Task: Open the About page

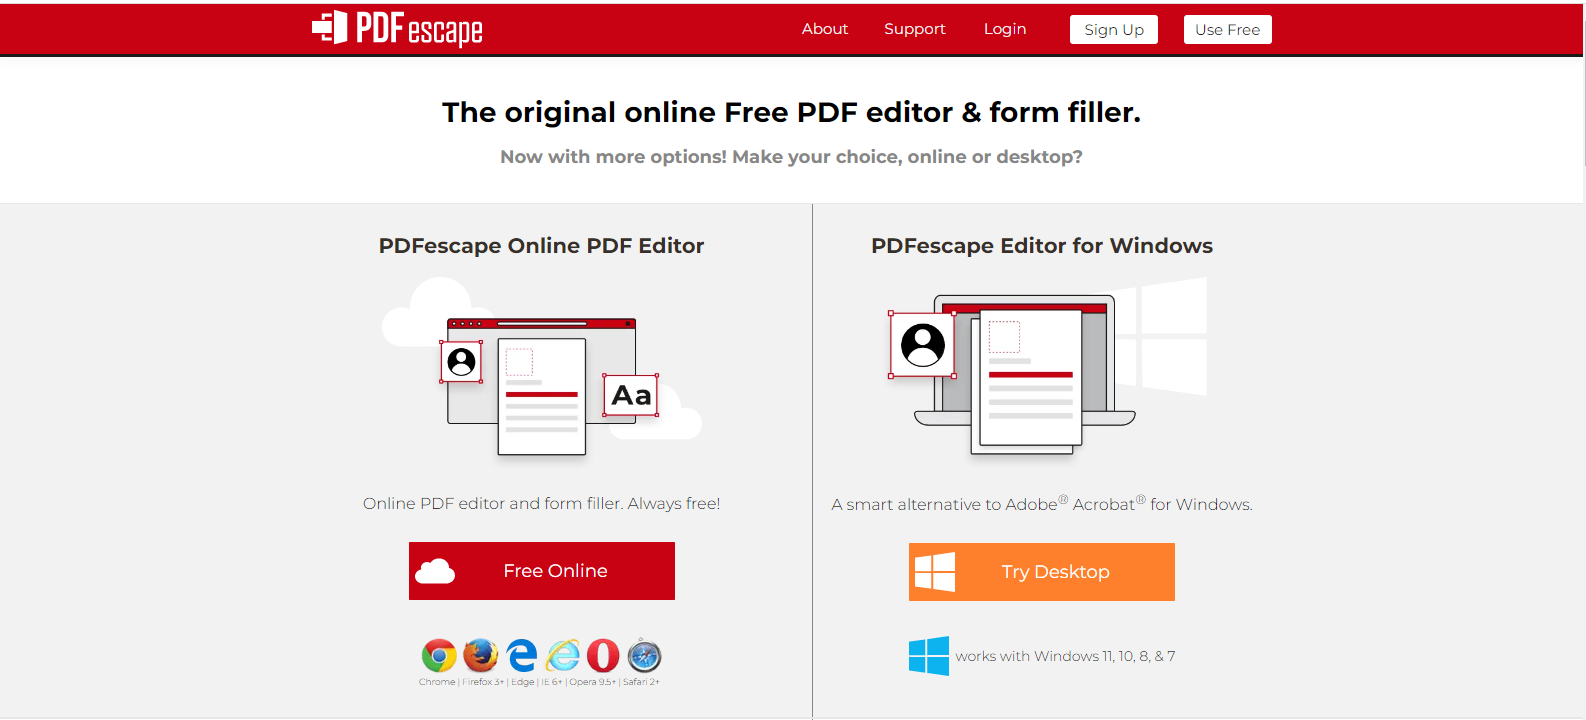Action: click(x=825, y=29)
